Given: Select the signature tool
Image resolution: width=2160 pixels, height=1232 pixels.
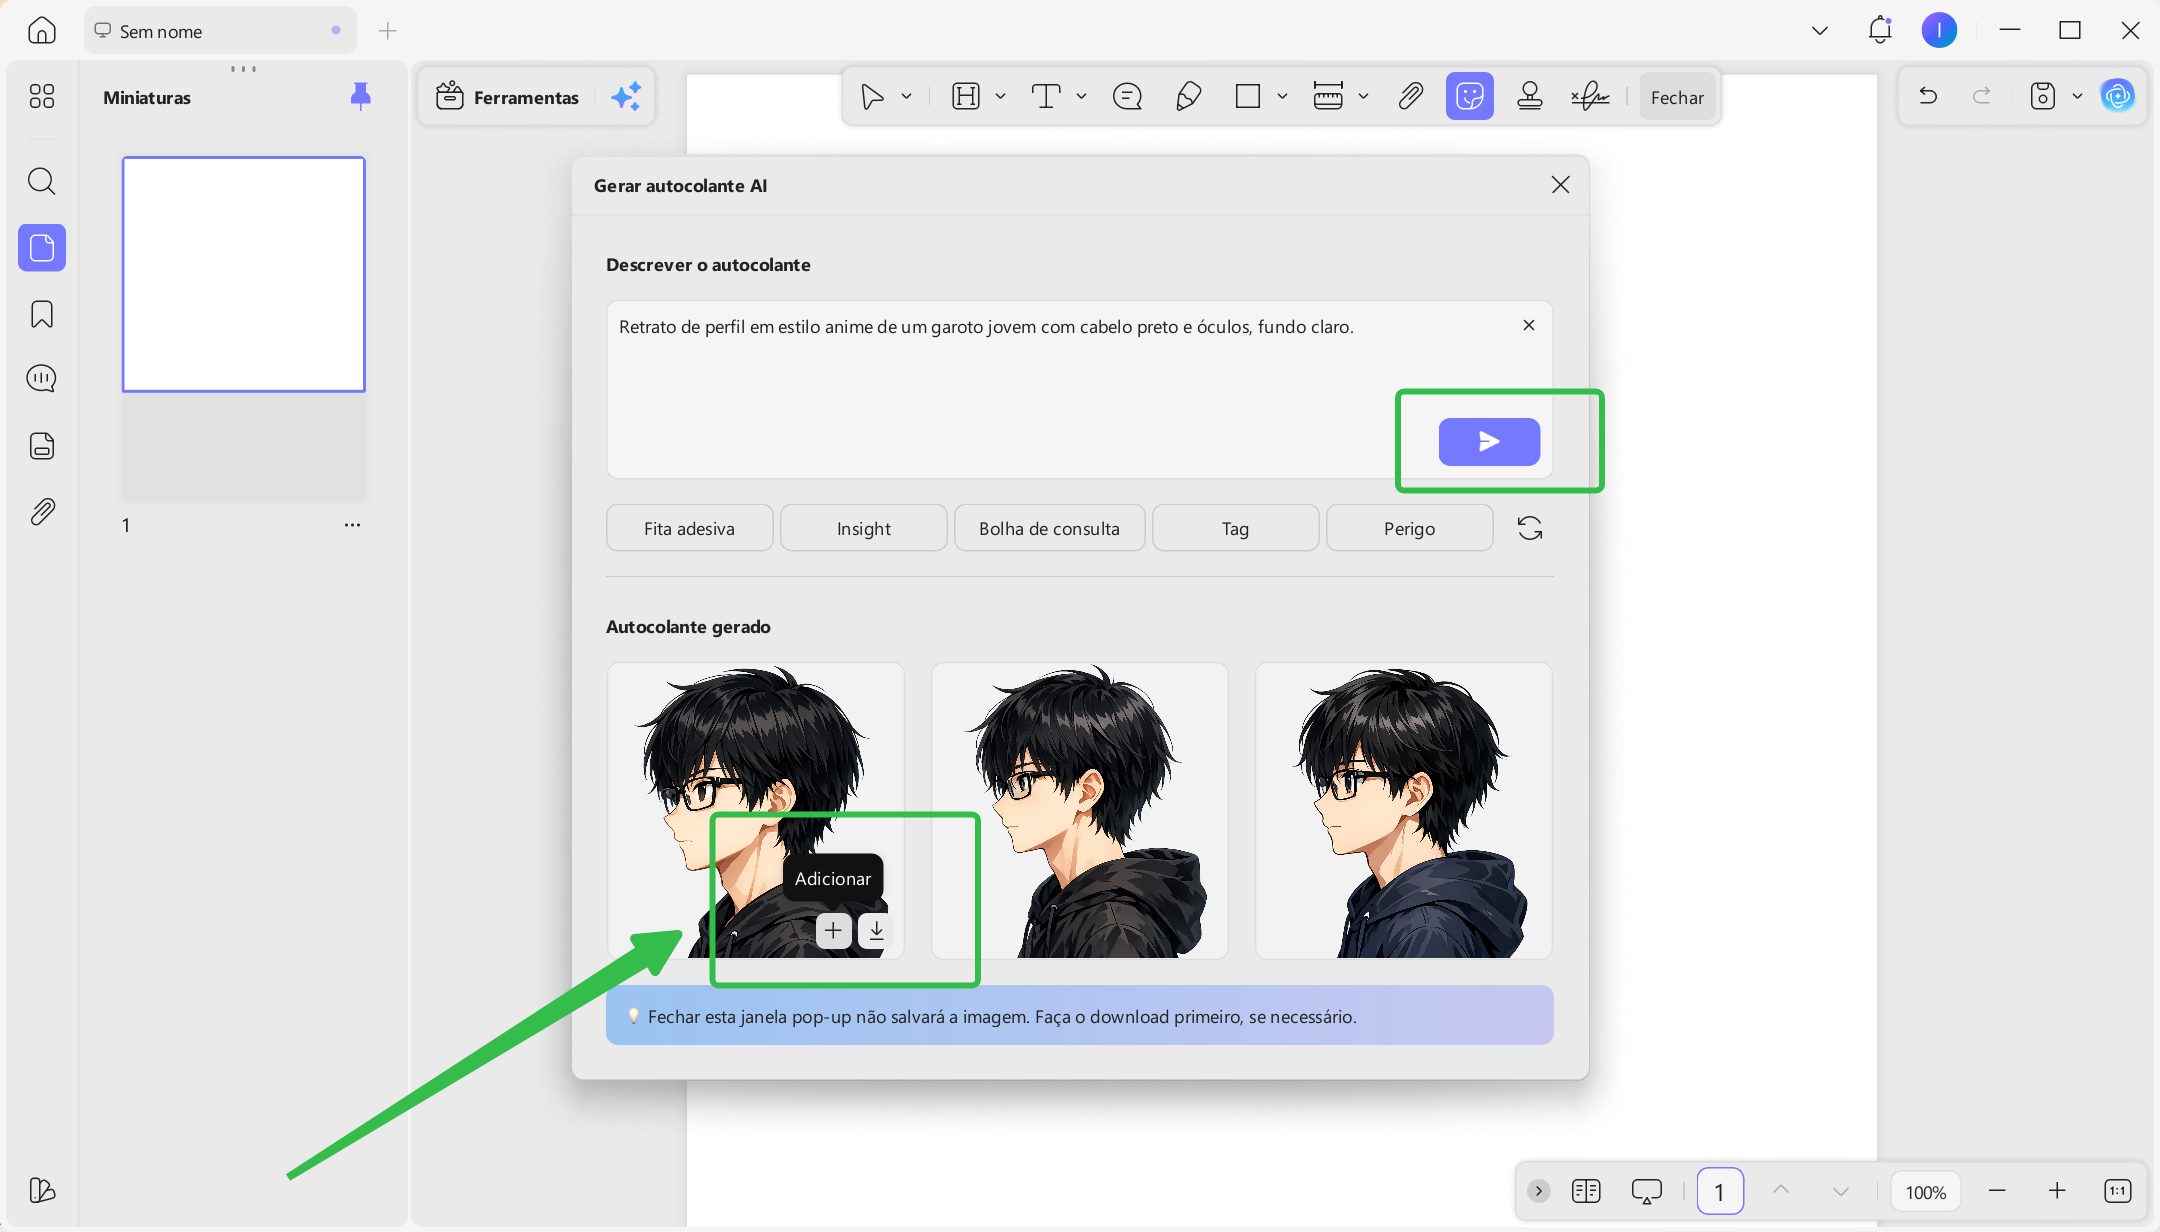Looking at the screenshot, I should (x=1590, y=96).
